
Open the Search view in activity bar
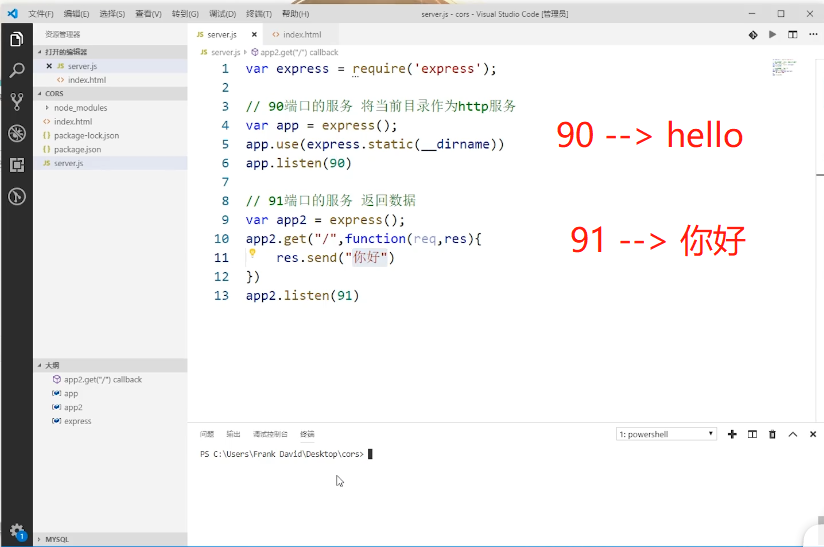click(x=16, y=70)
